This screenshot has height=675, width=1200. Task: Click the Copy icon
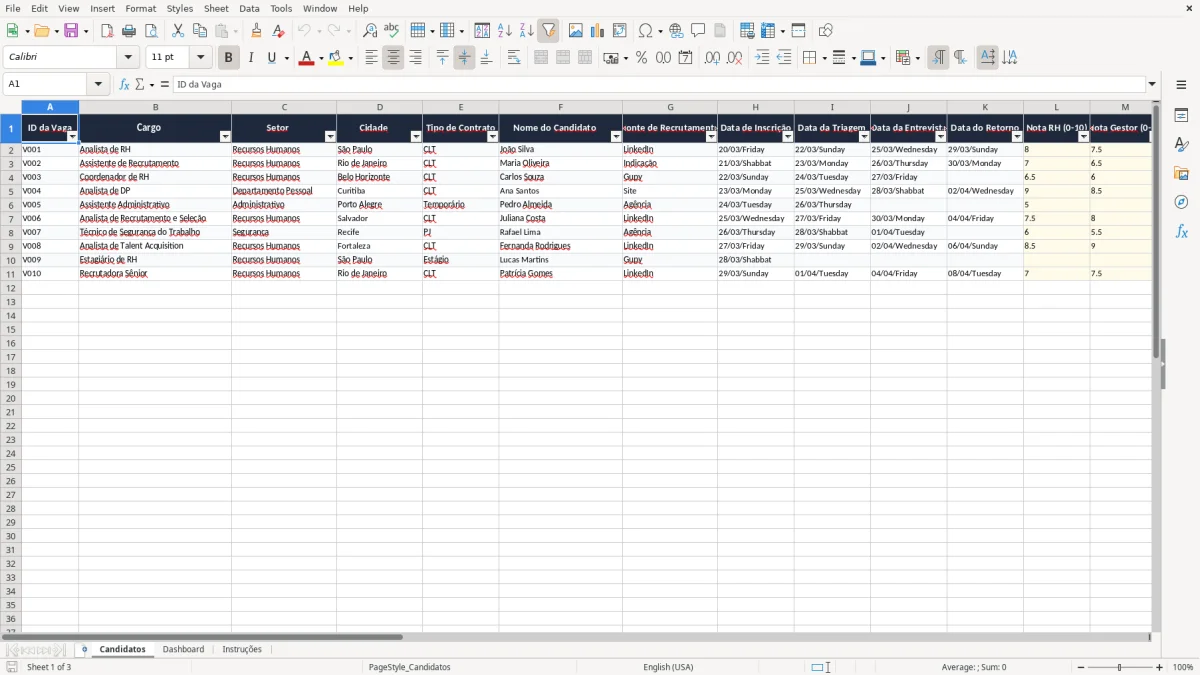[x=200, y=31]
